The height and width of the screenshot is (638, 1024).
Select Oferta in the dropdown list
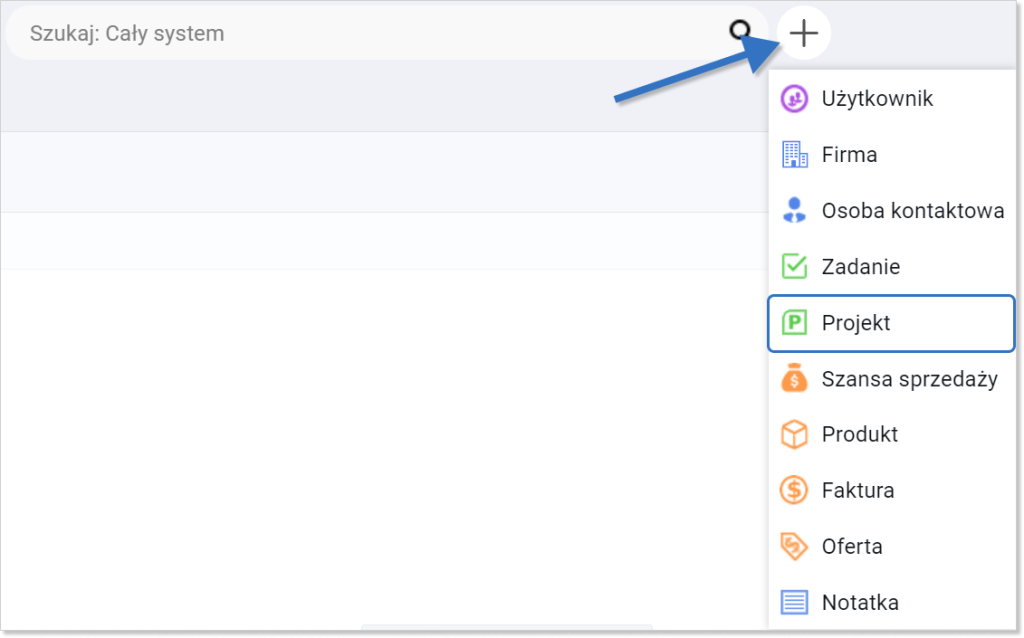pyautogui.click(x=891, y=547)
